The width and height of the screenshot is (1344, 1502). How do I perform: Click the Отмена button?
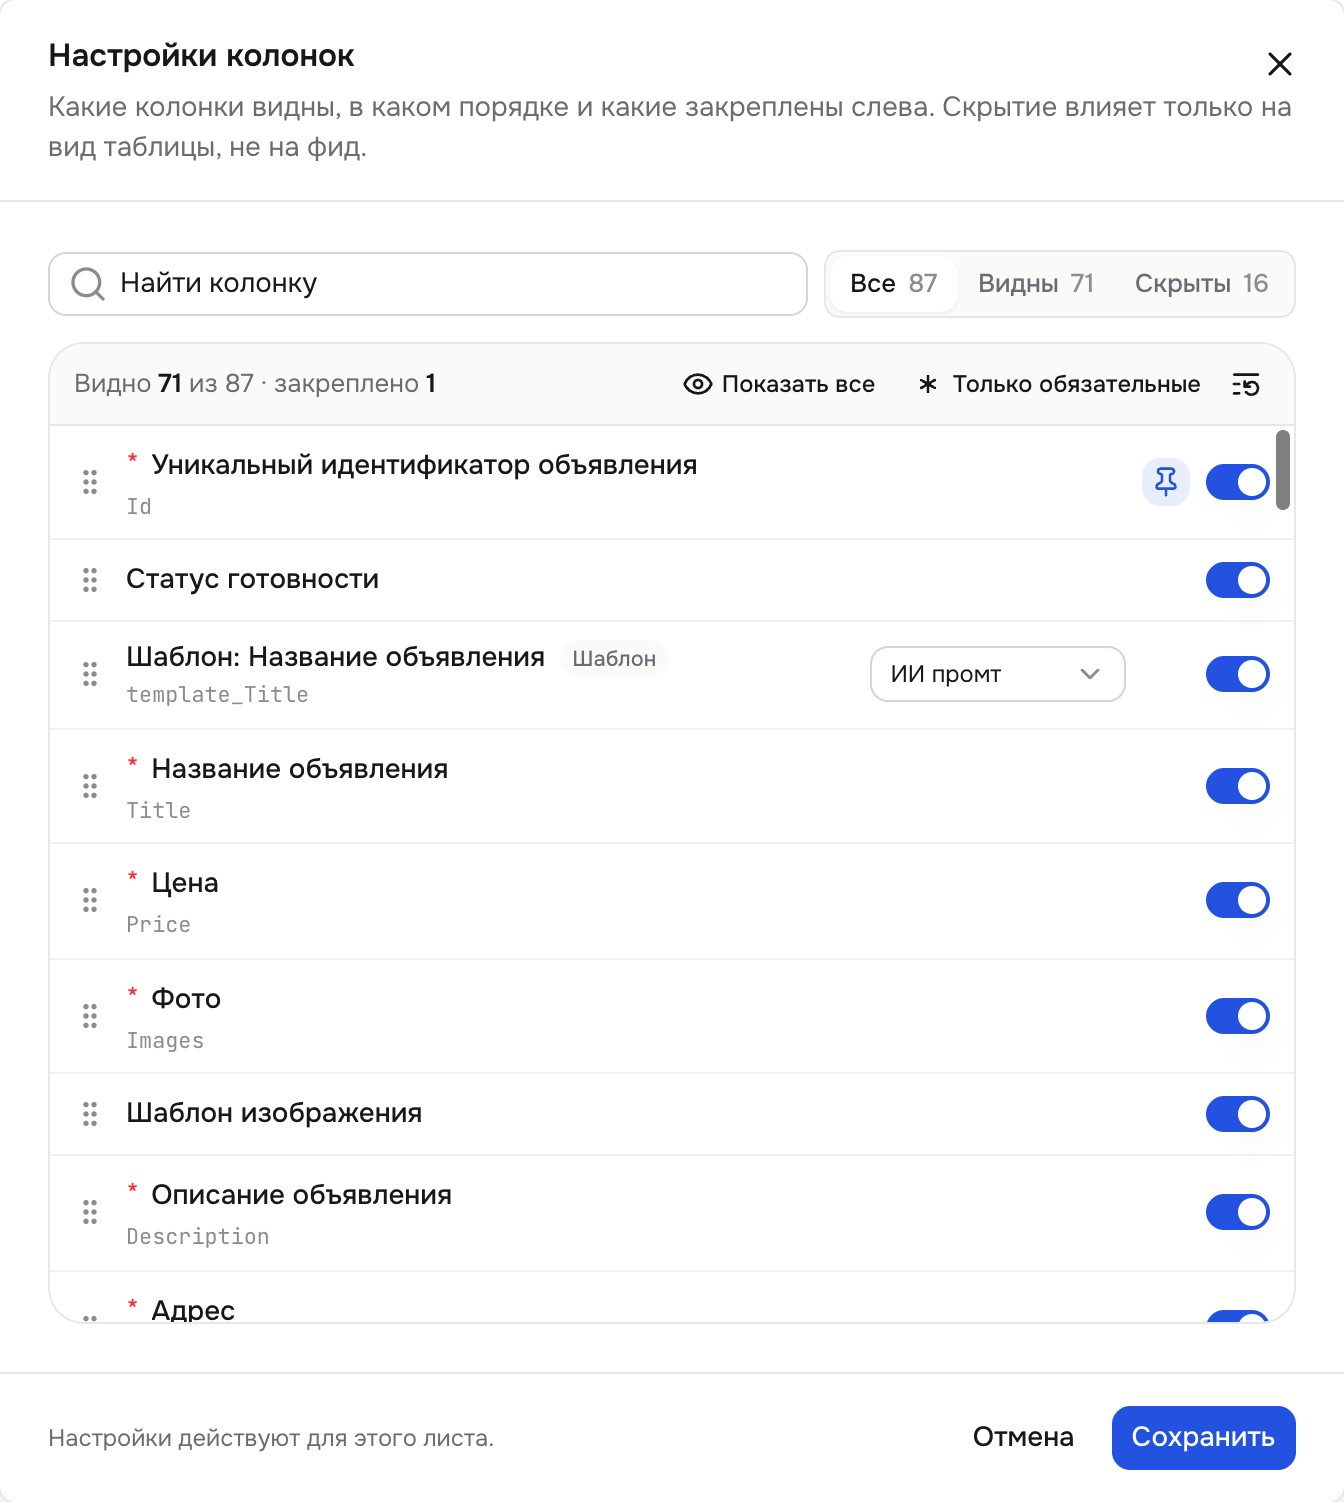[x=1023, y=1437]
